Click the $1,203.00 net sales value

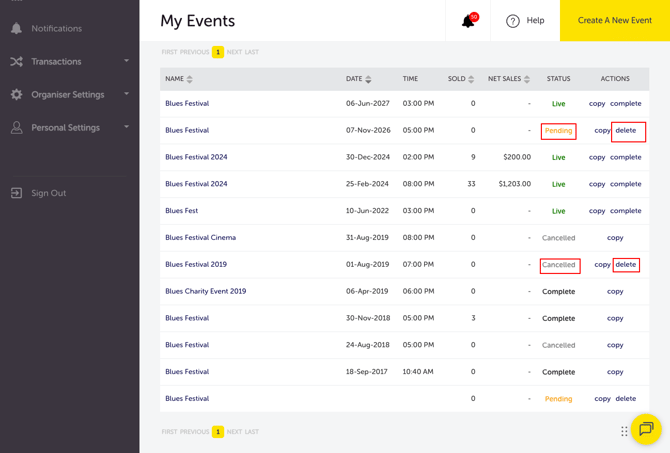tap(514, 184)
